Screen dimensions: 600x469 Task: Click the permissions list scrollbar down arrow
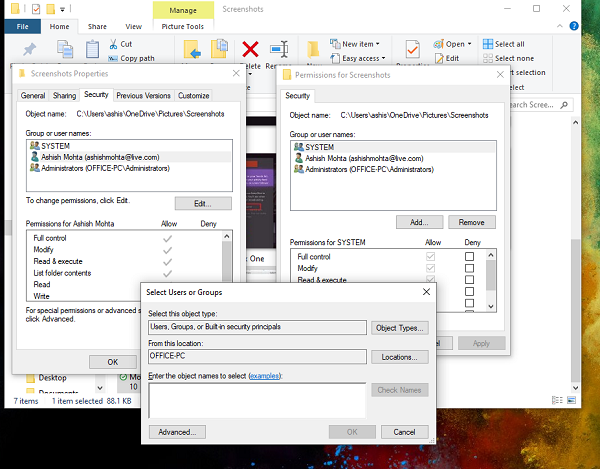pos(490,304)
